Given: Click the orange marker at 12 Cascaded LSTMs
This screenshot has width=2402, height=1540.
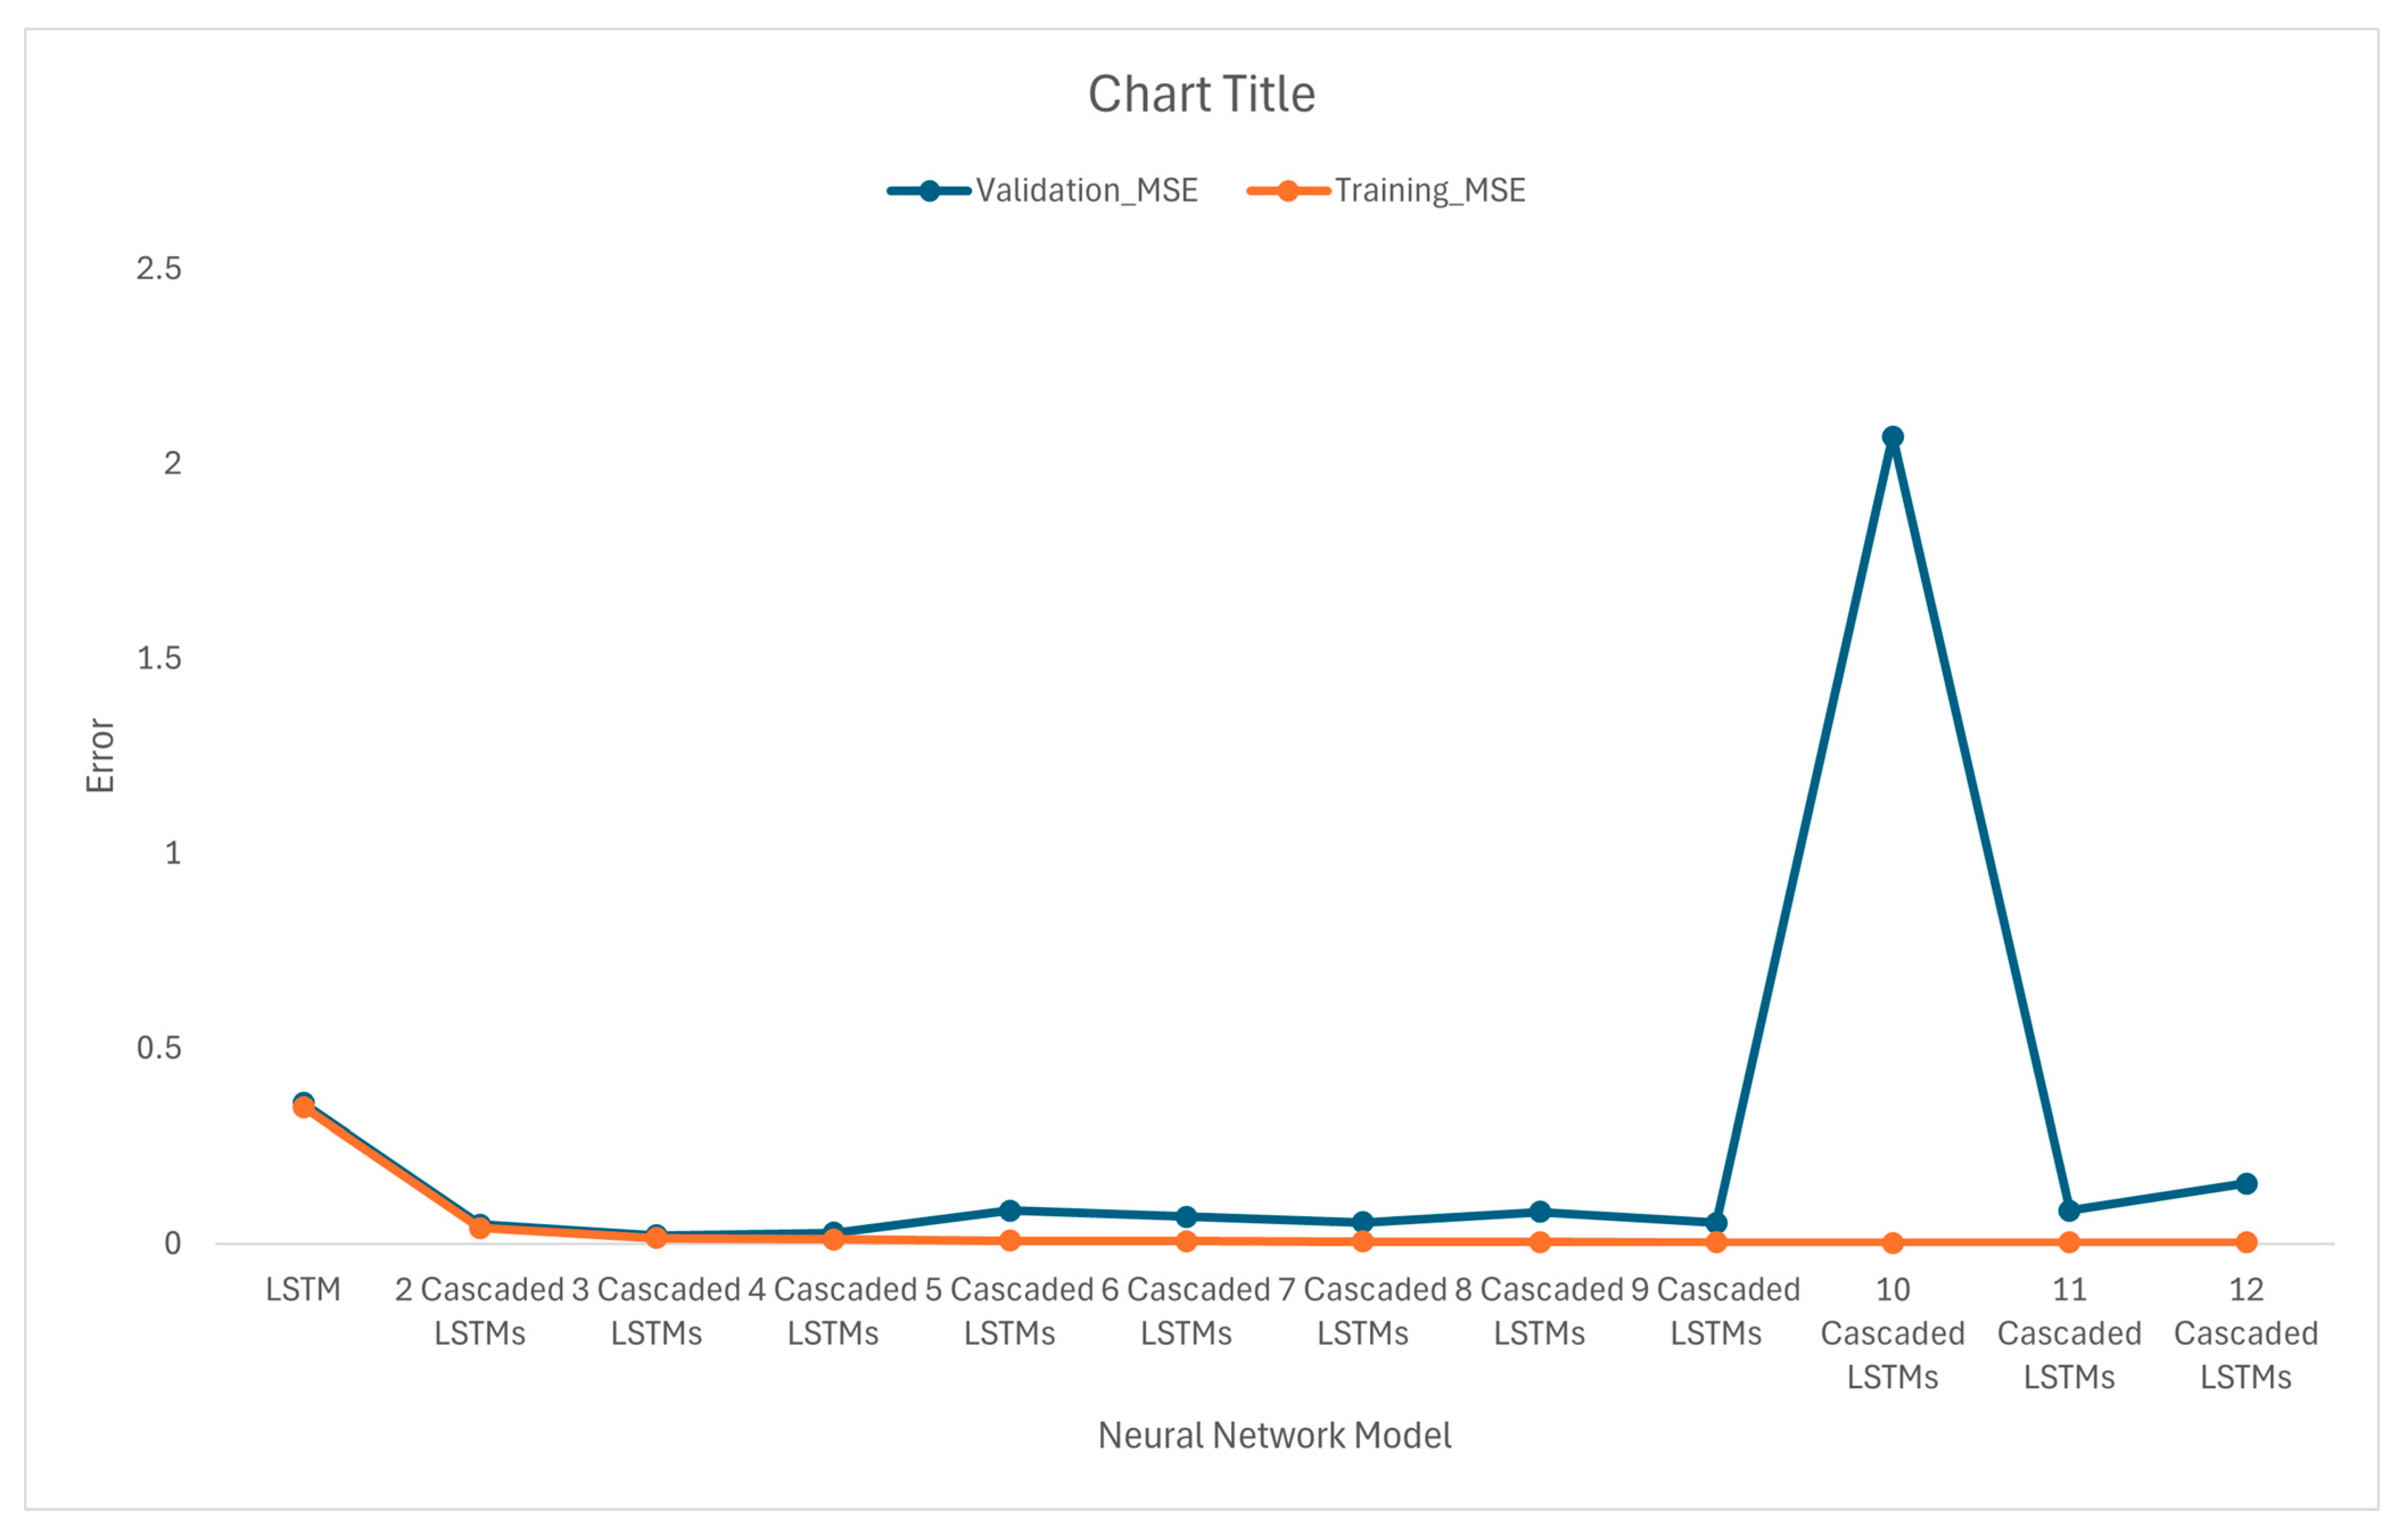Looking at the screenshot, I should [2246, 1242].
